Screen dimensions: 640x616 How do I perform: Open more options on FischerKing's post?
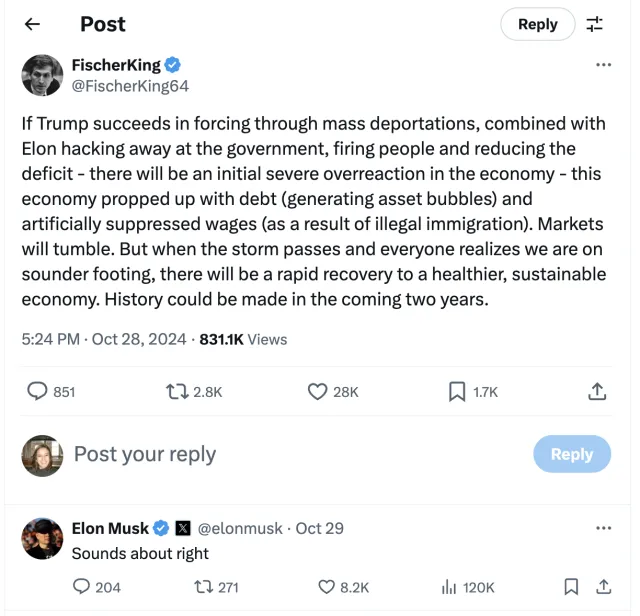(603, 65)
